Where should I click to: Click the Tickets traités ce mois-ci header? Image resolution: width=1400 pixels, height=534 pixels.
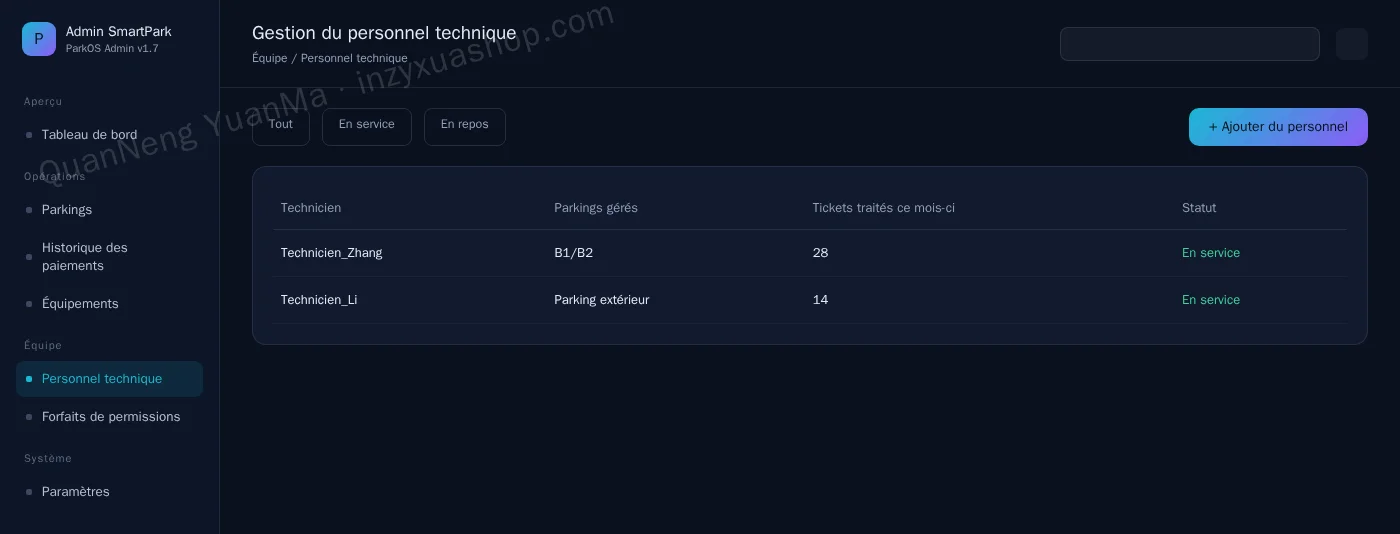[883, 208]
